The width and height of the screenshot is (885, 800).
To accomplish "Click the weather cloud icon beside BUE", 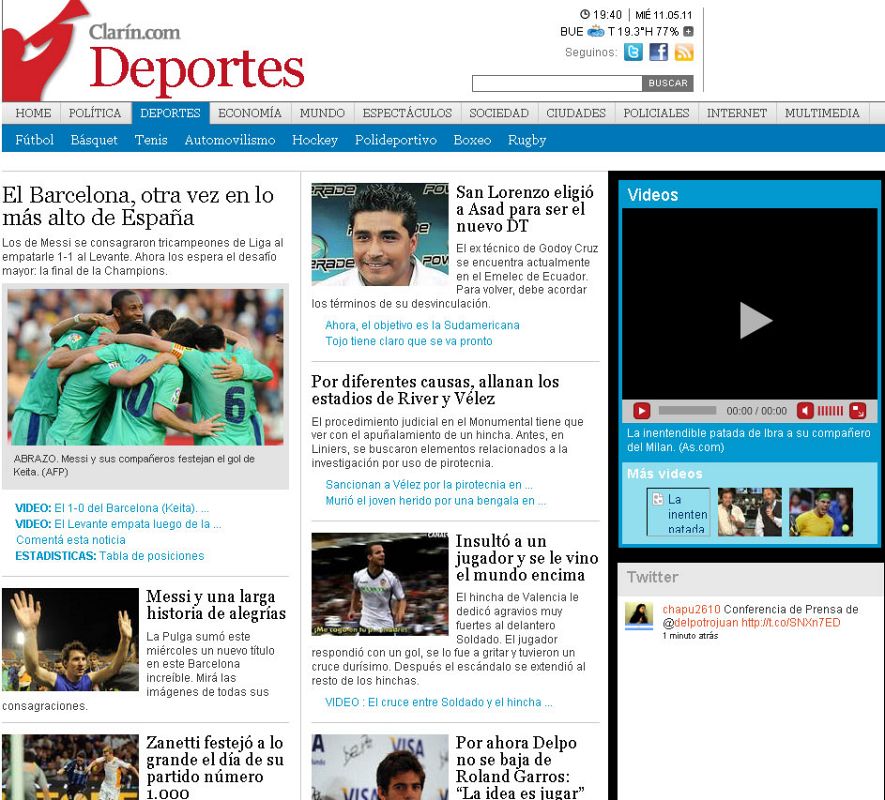I will point(596,31).
